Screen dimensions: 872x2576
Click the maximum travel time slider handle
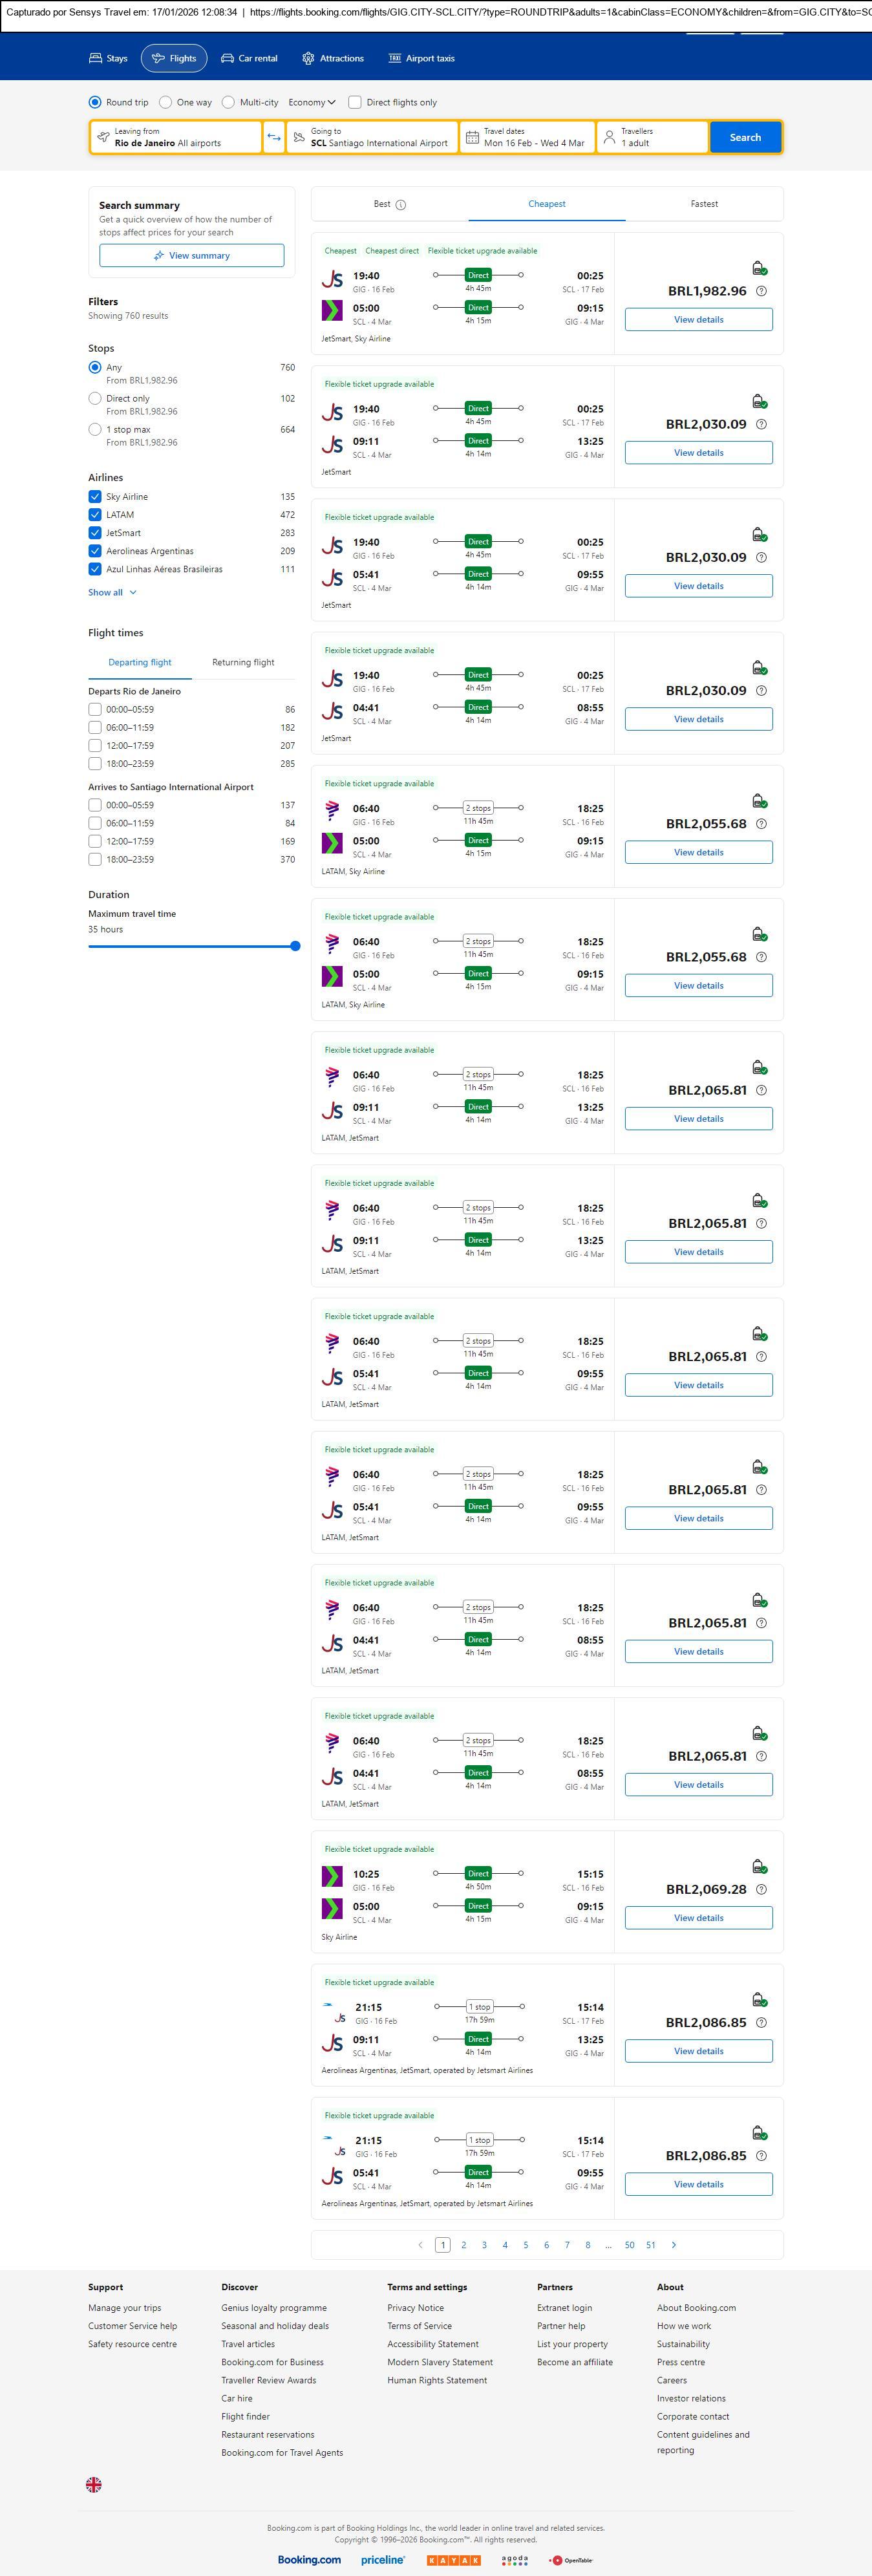(295, 946)
